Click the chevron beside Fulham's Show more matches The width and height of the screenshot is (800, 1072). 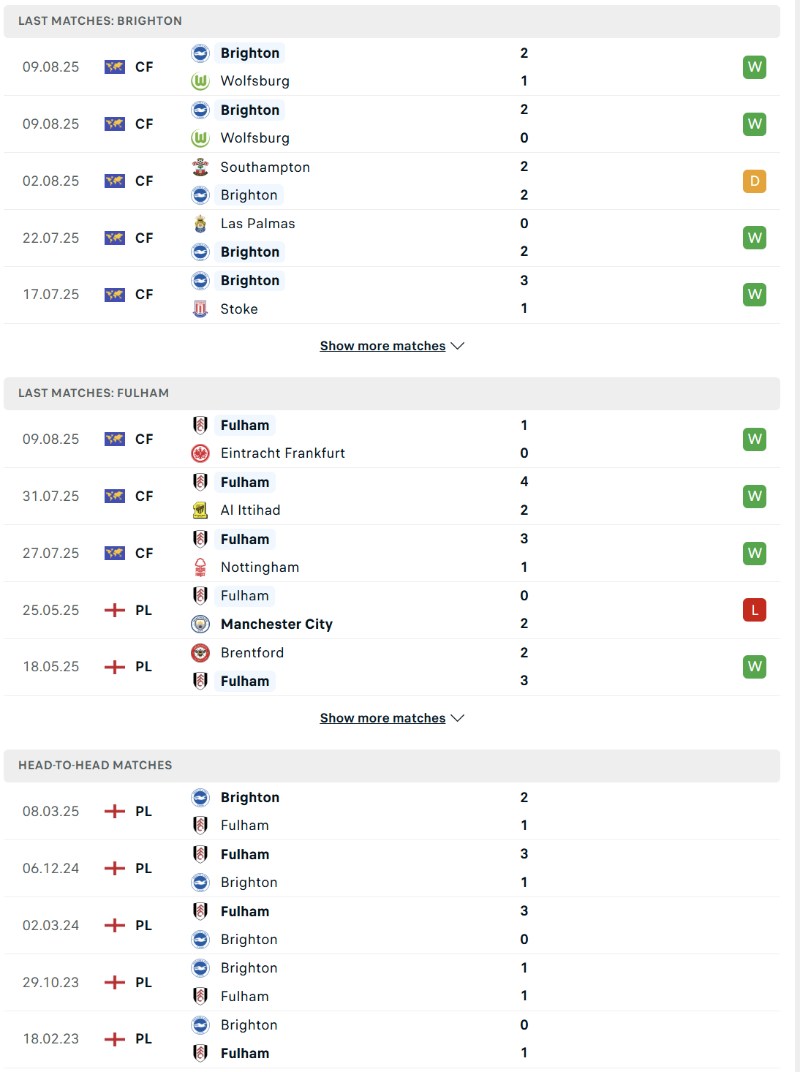pos(458,718)
